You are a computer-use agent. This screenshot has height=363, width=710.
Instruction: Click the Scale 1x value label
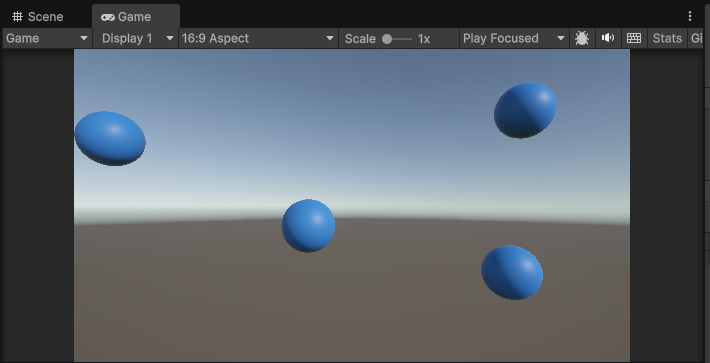coord(423,39)
